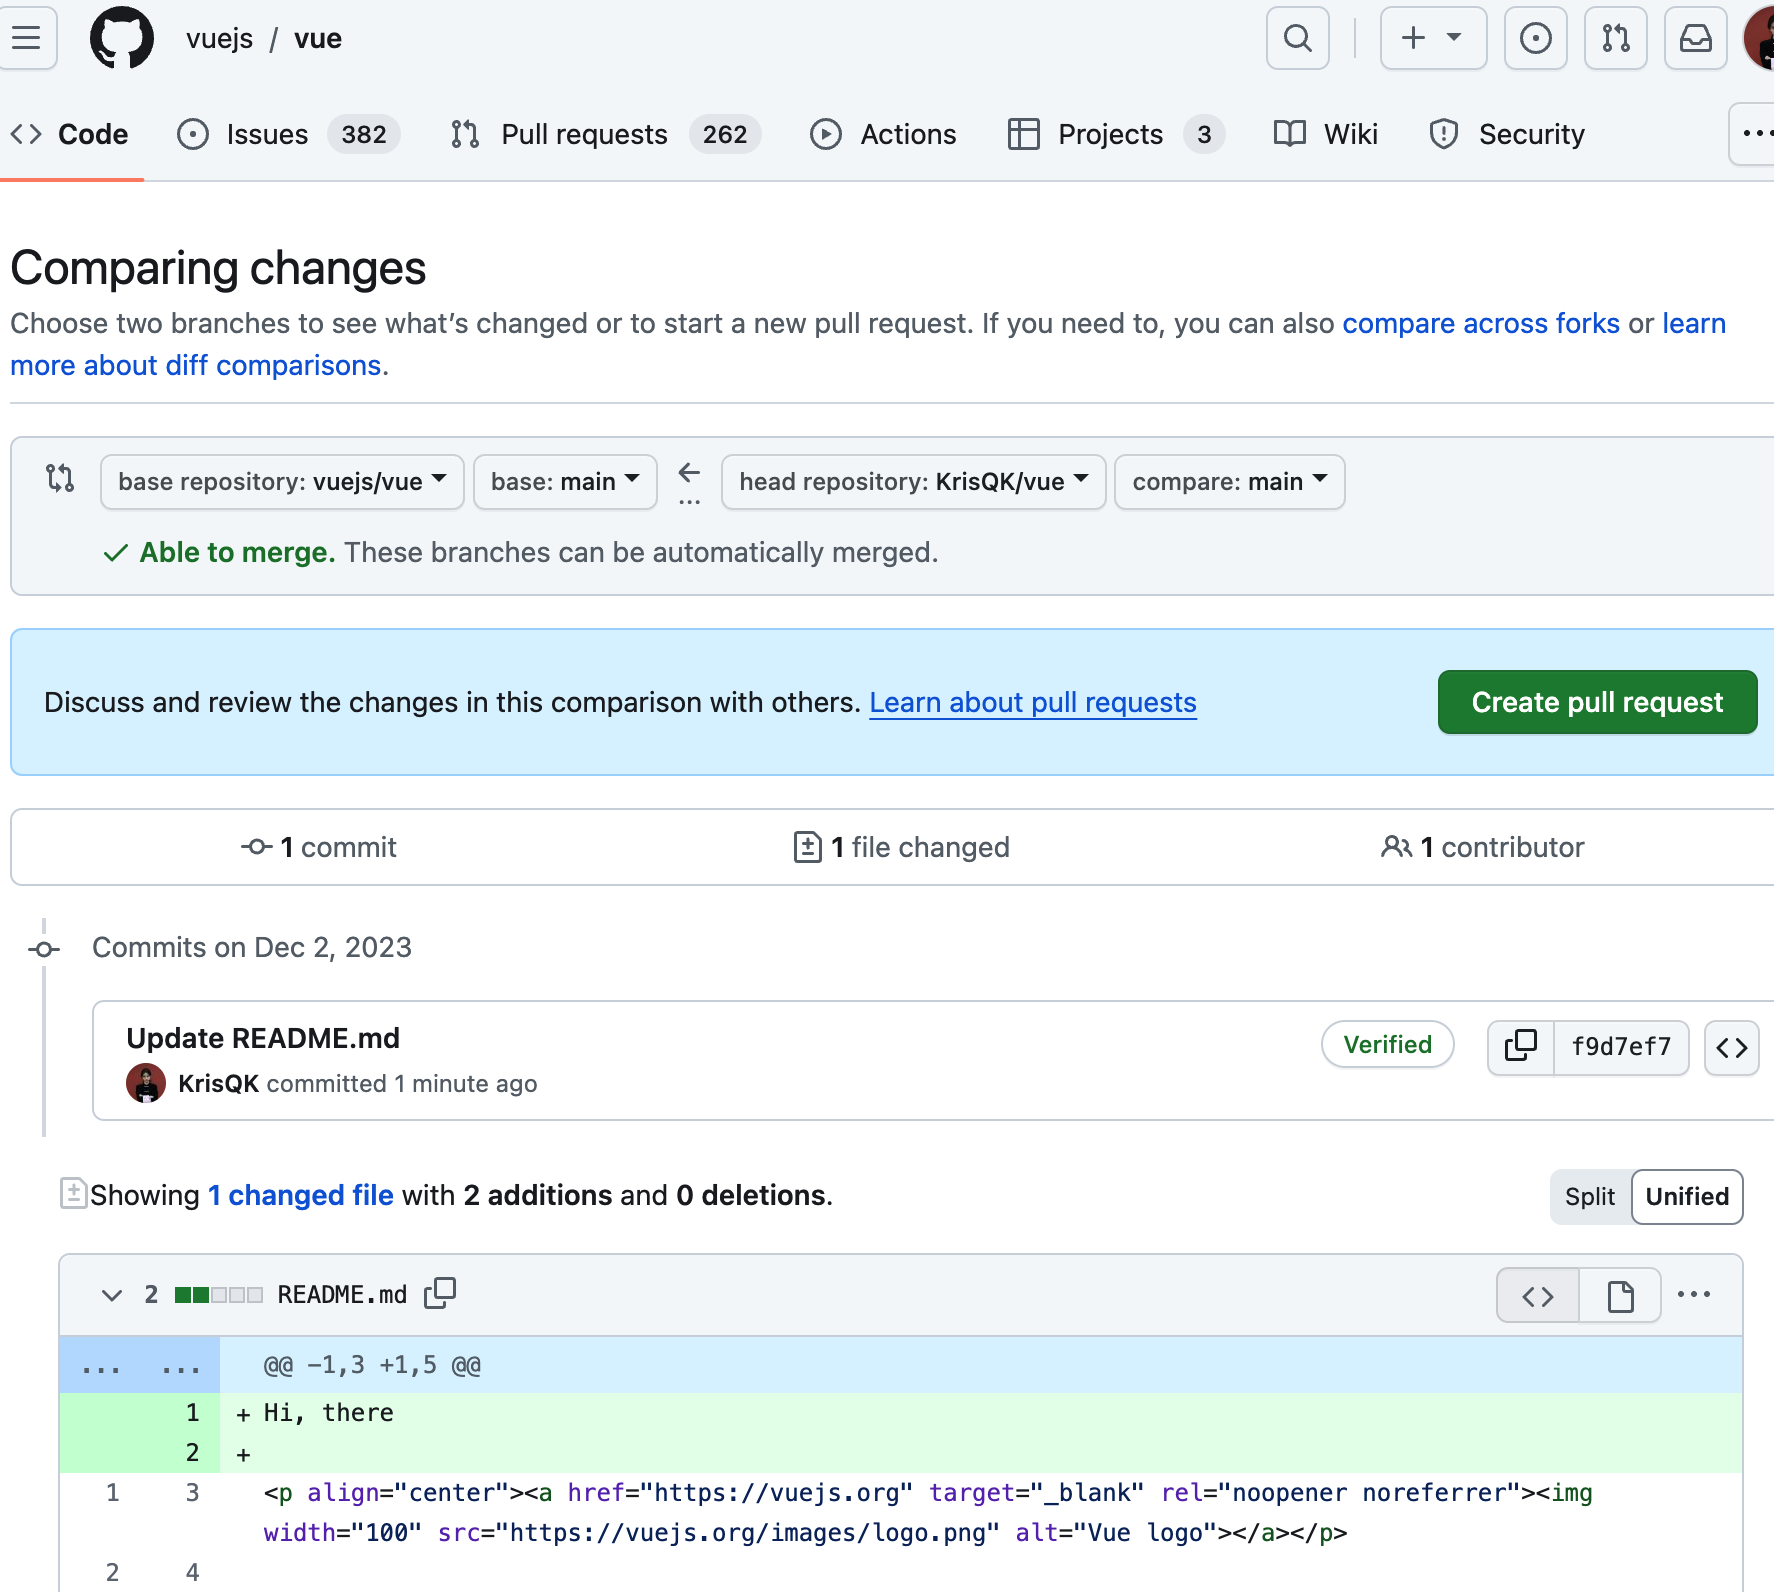Click the 'Able to merge.' status text
Image resolution: width=1774 pixels, height=1592 pixels.
tap(237, 553)
